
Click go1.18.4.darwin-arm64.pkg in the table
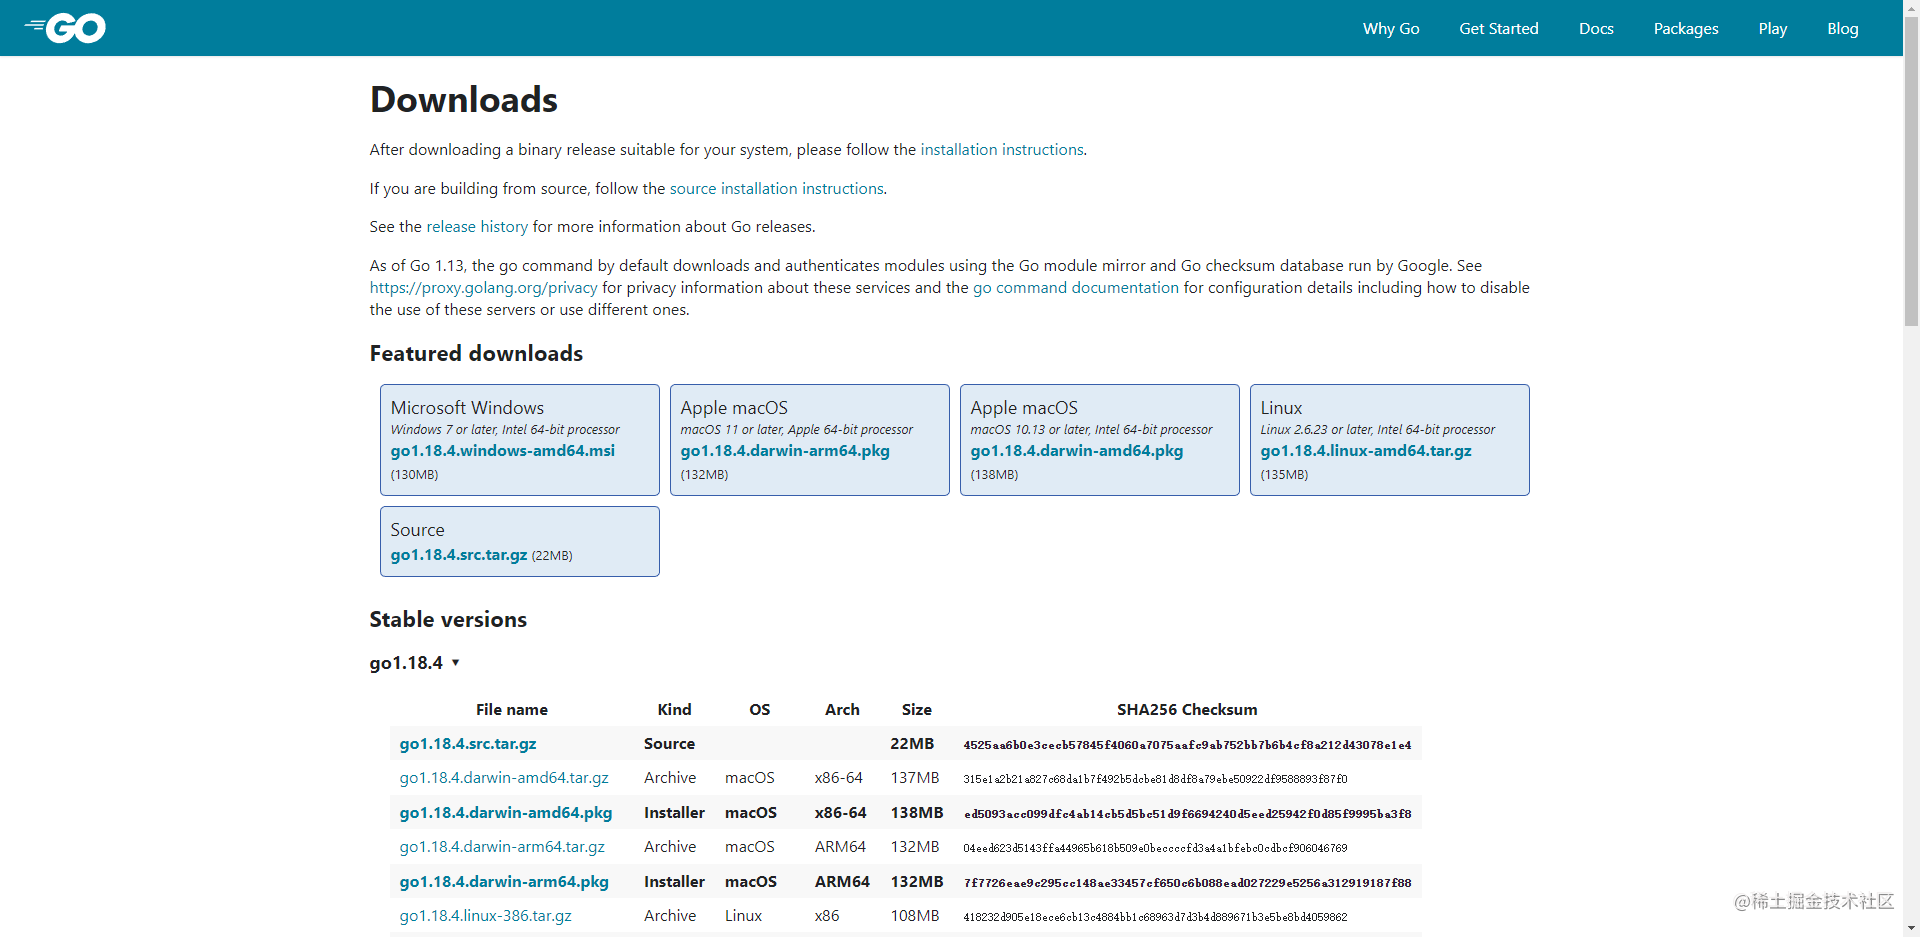pyautogui.click(x=504, y=882)
